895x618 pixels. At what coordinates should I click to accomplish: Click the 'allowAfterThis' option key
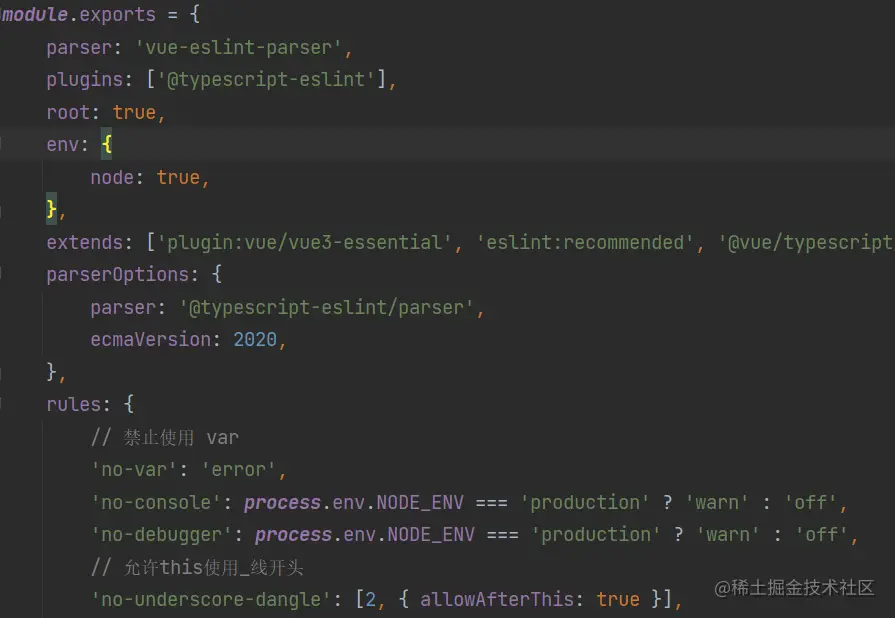coord(497,600)
